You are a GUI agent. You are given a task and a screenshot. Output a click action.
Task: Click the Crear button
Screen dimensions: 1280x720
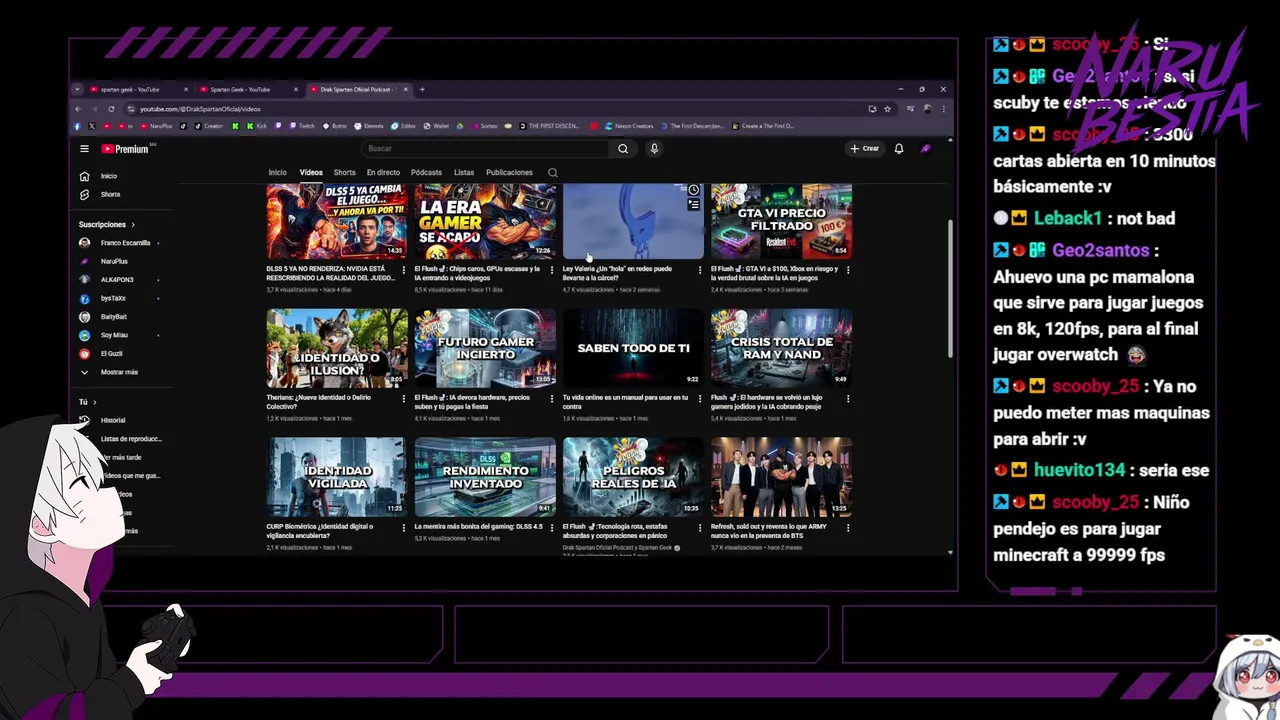(x=865, y=149)
